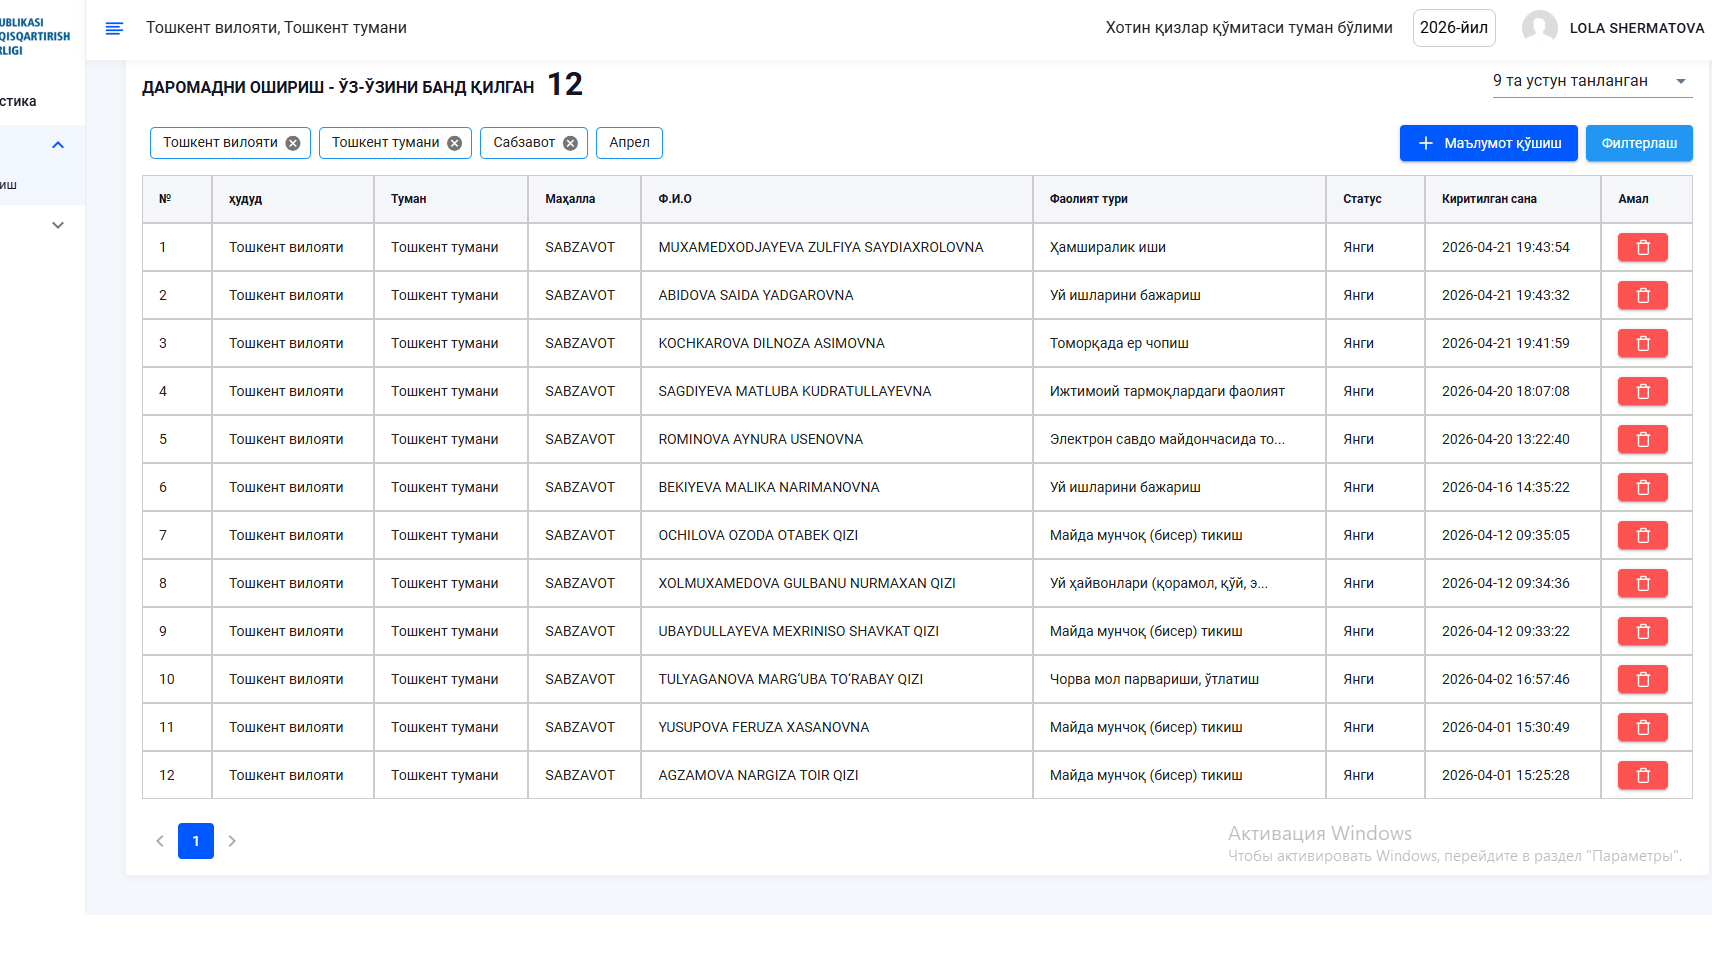
Task: Open the '9 та устун танланган' column selector
Action: click(x=1592, y=81)
